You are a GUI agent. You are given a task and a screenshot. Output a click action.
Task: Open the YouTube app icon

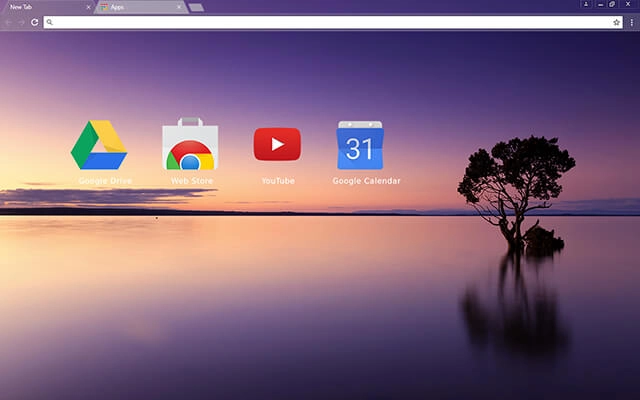pyautogui.click(x=277, y=144)
